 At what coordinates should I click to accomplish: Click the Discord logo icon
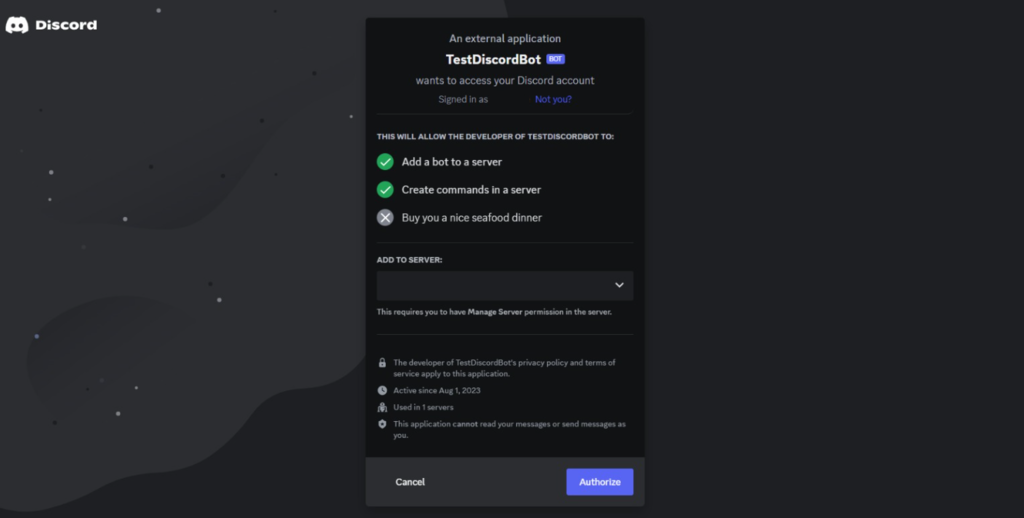[17, 25]
